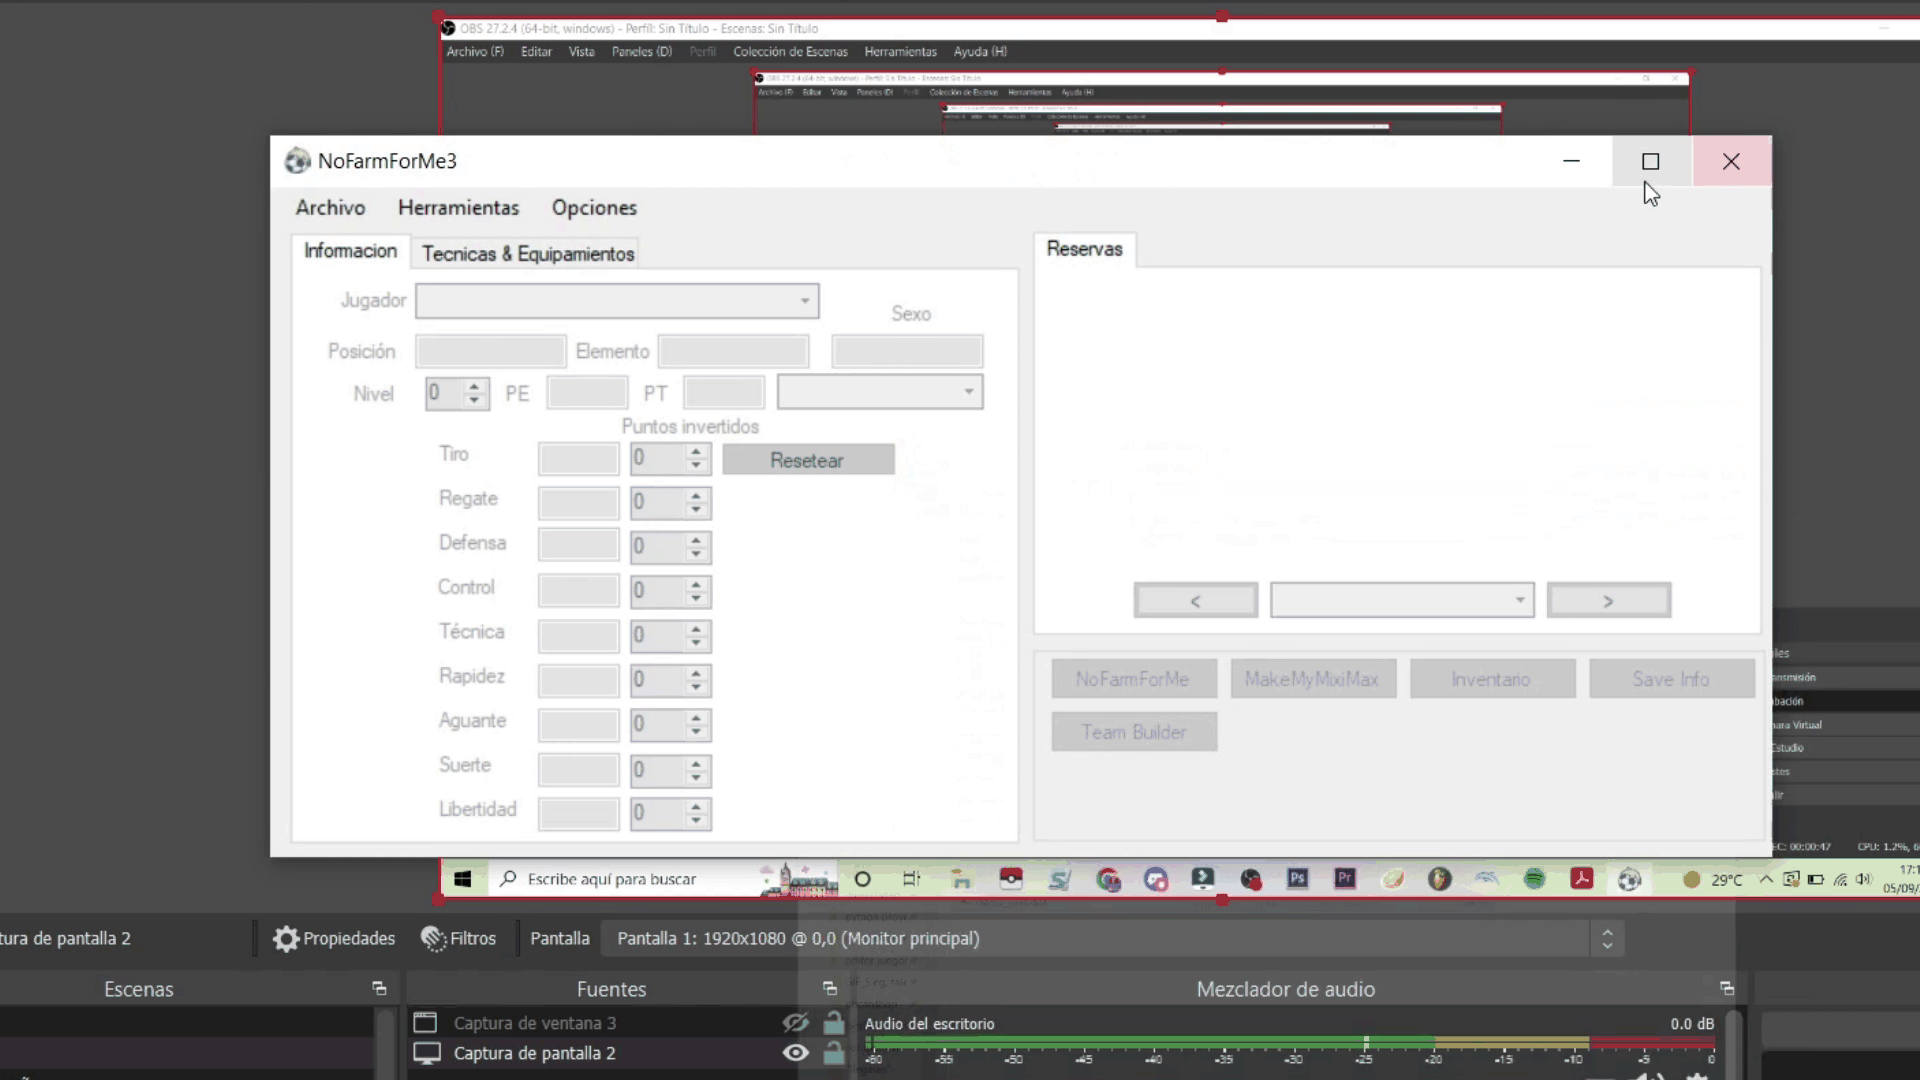The width and height of the screenshot is (1920, 1080).
Task: Click the Wi-Fi icon in the system tray
Action: pyautogui.click(x=1840, y=879)
